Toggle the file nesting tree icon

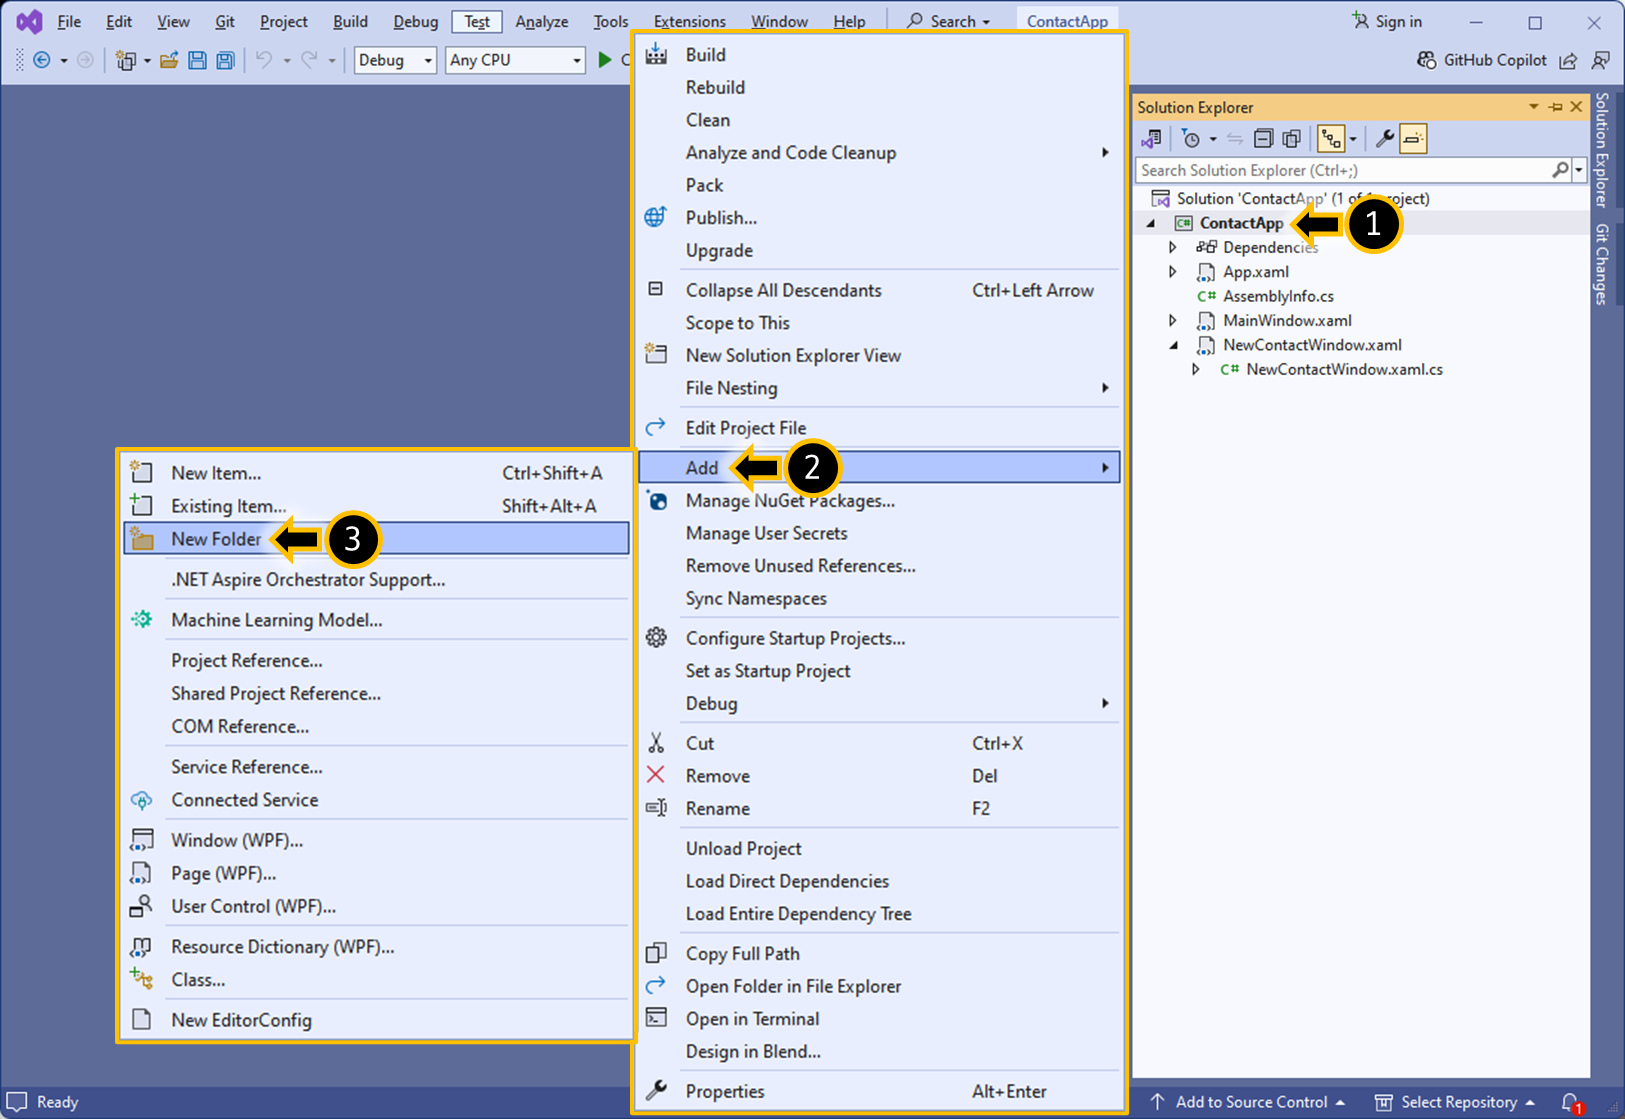pyautogui.click(x=1330, y=139)
